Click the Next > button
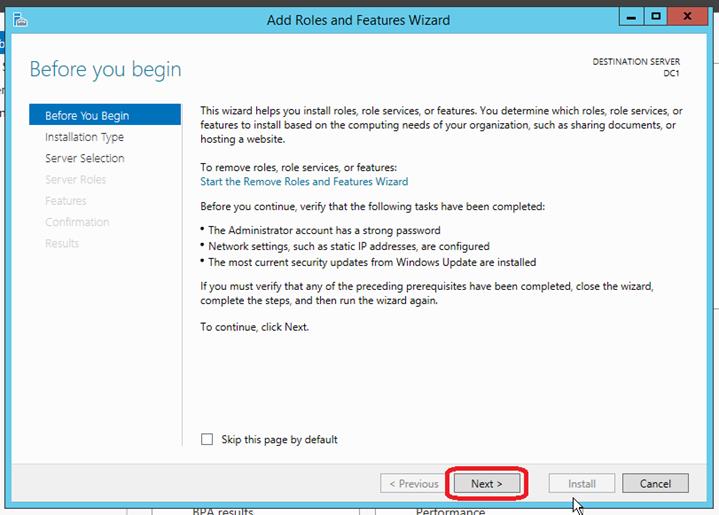Image resolution: width=719 pixels, height=515 pixels. pos(487,483)
